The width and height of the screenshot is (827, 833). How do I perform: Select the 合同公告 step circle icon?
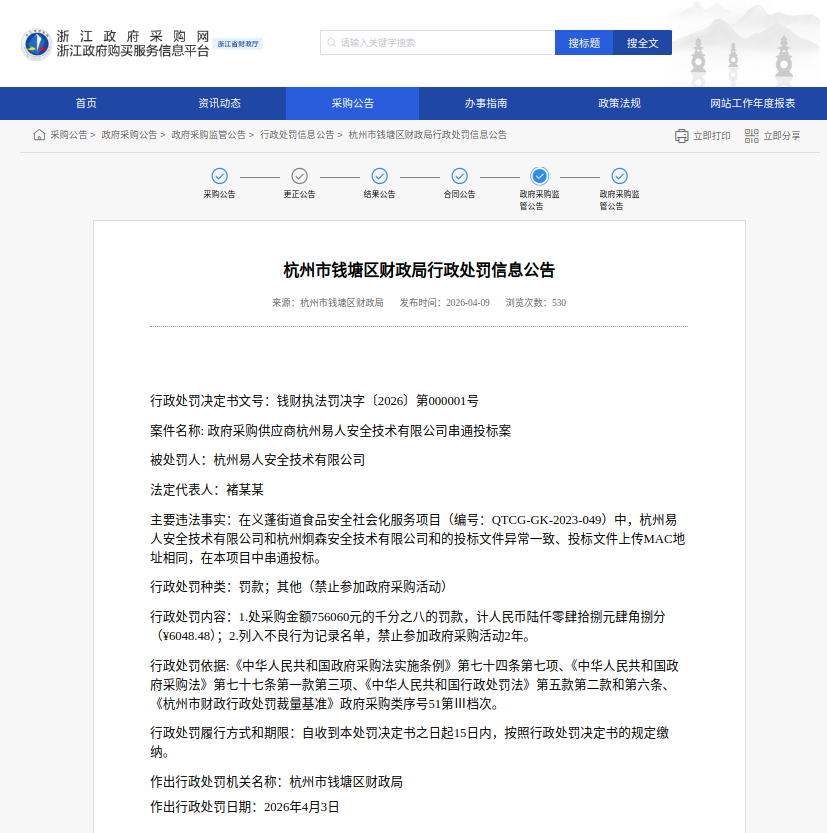[x=459, y=176]
